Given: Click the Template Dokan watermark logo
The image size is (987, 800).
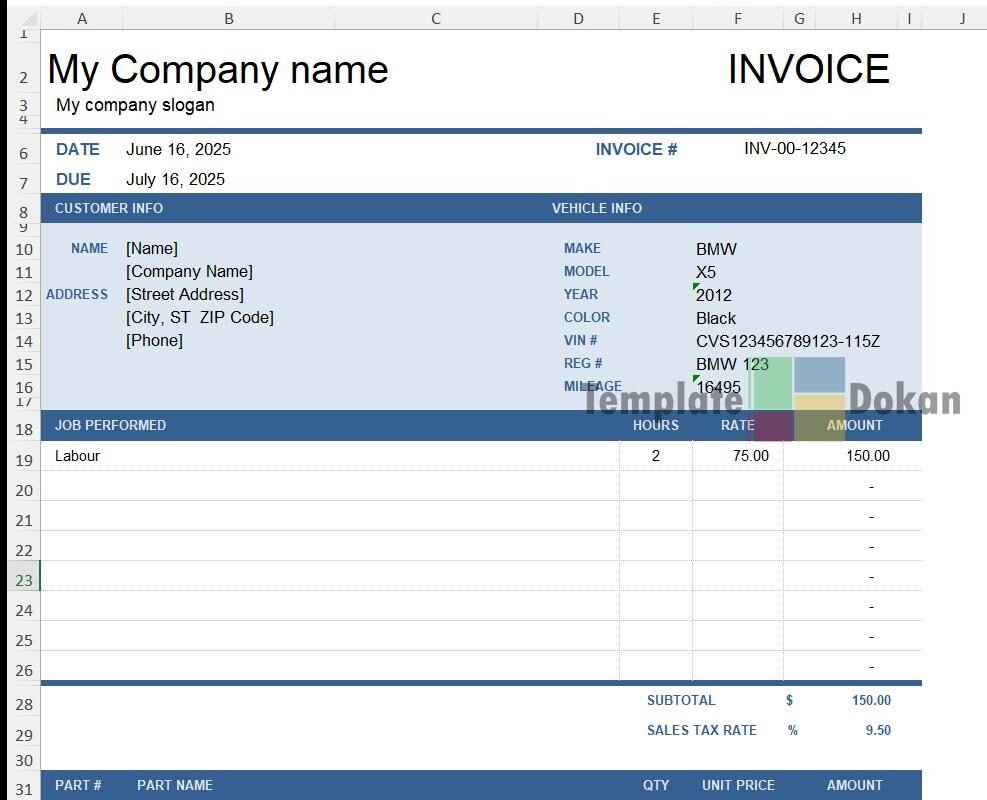Looking at the screenshot, I should click(x=798, y=399).
